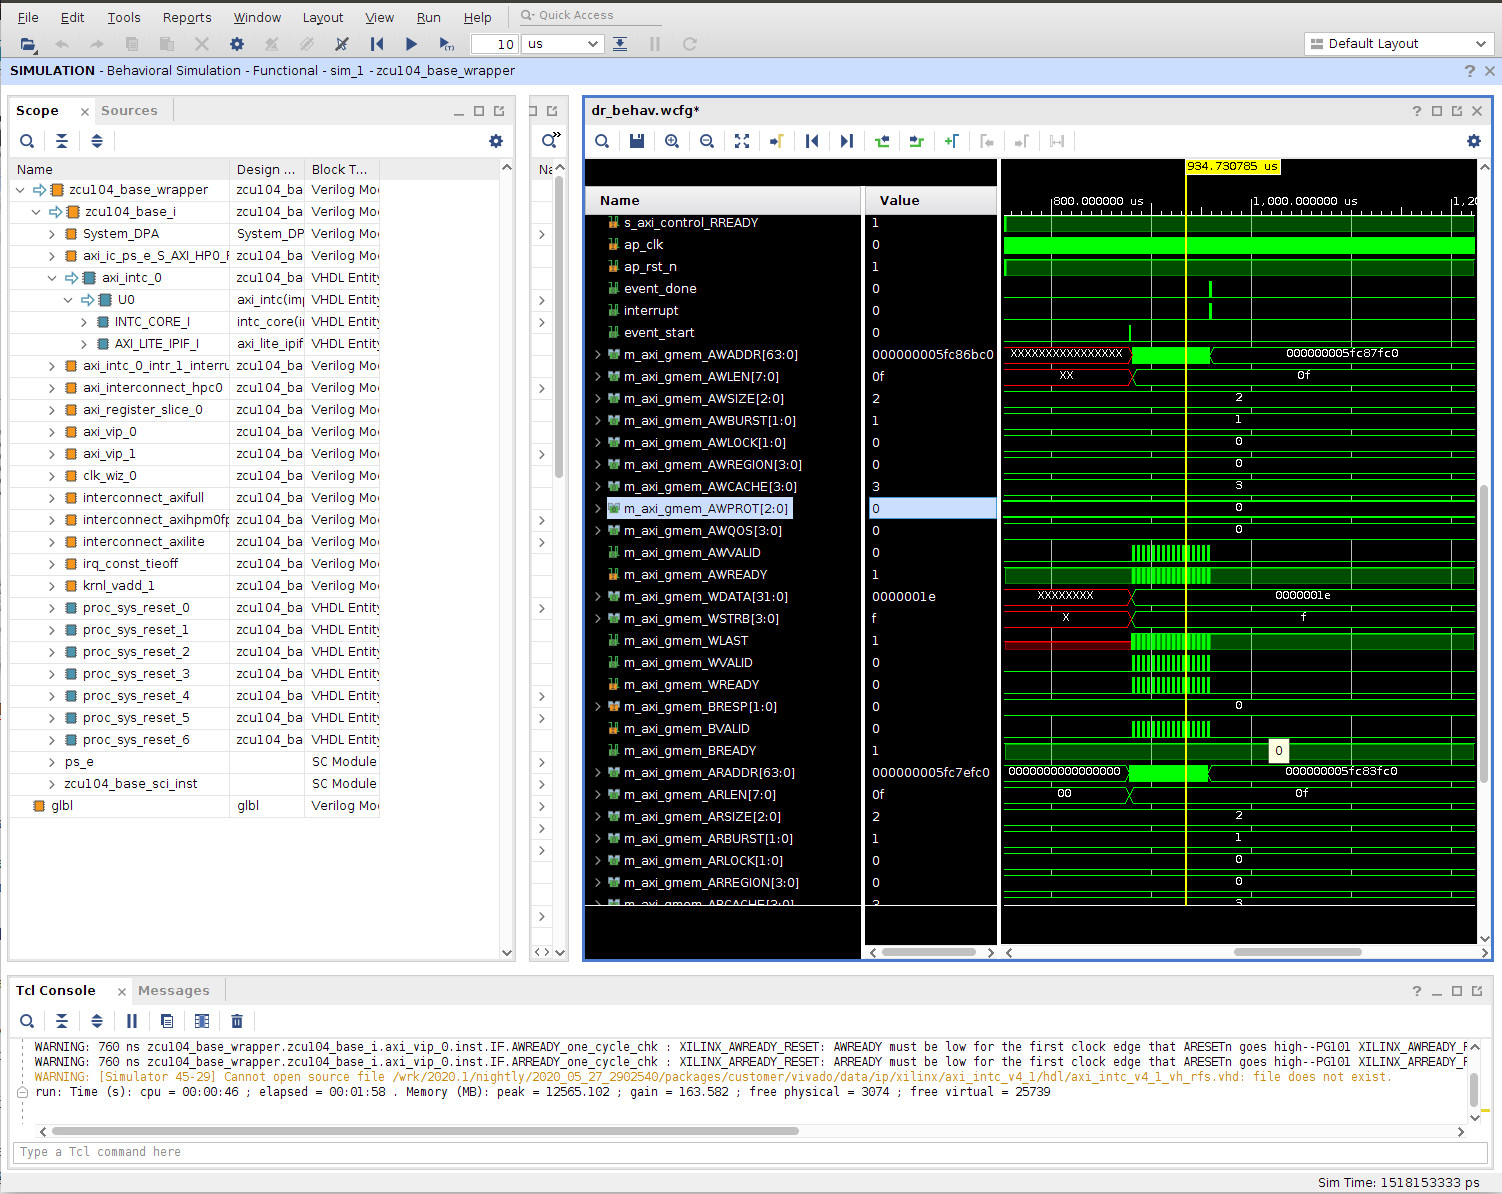The width and height of the screenshot is (1502, 1194).
Task: Open the simulation Settings gear icon
Action: tap(236, 44)
